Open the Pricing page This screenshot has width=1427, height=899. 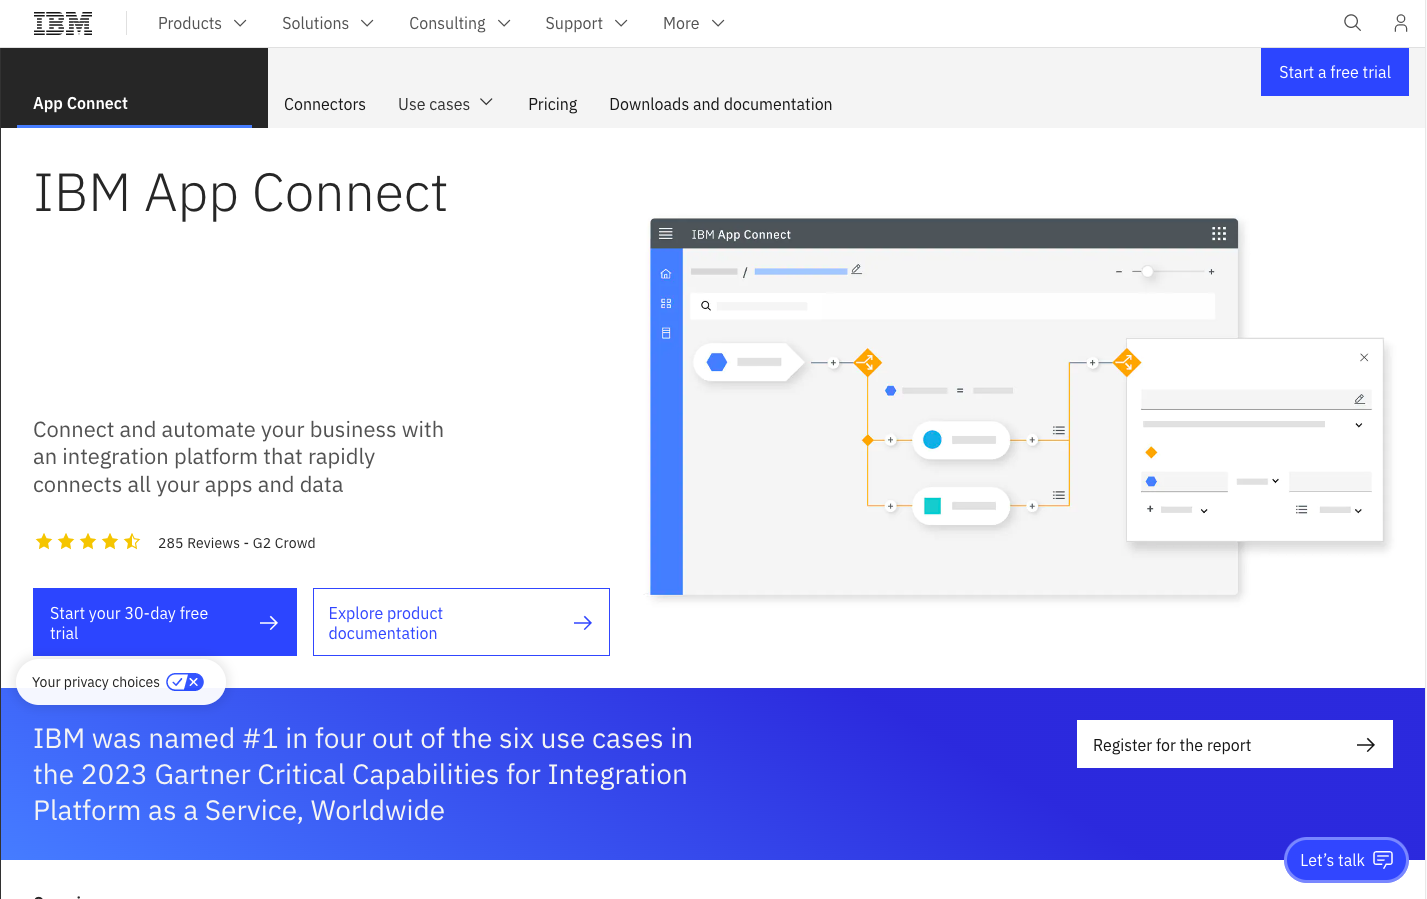553,104
